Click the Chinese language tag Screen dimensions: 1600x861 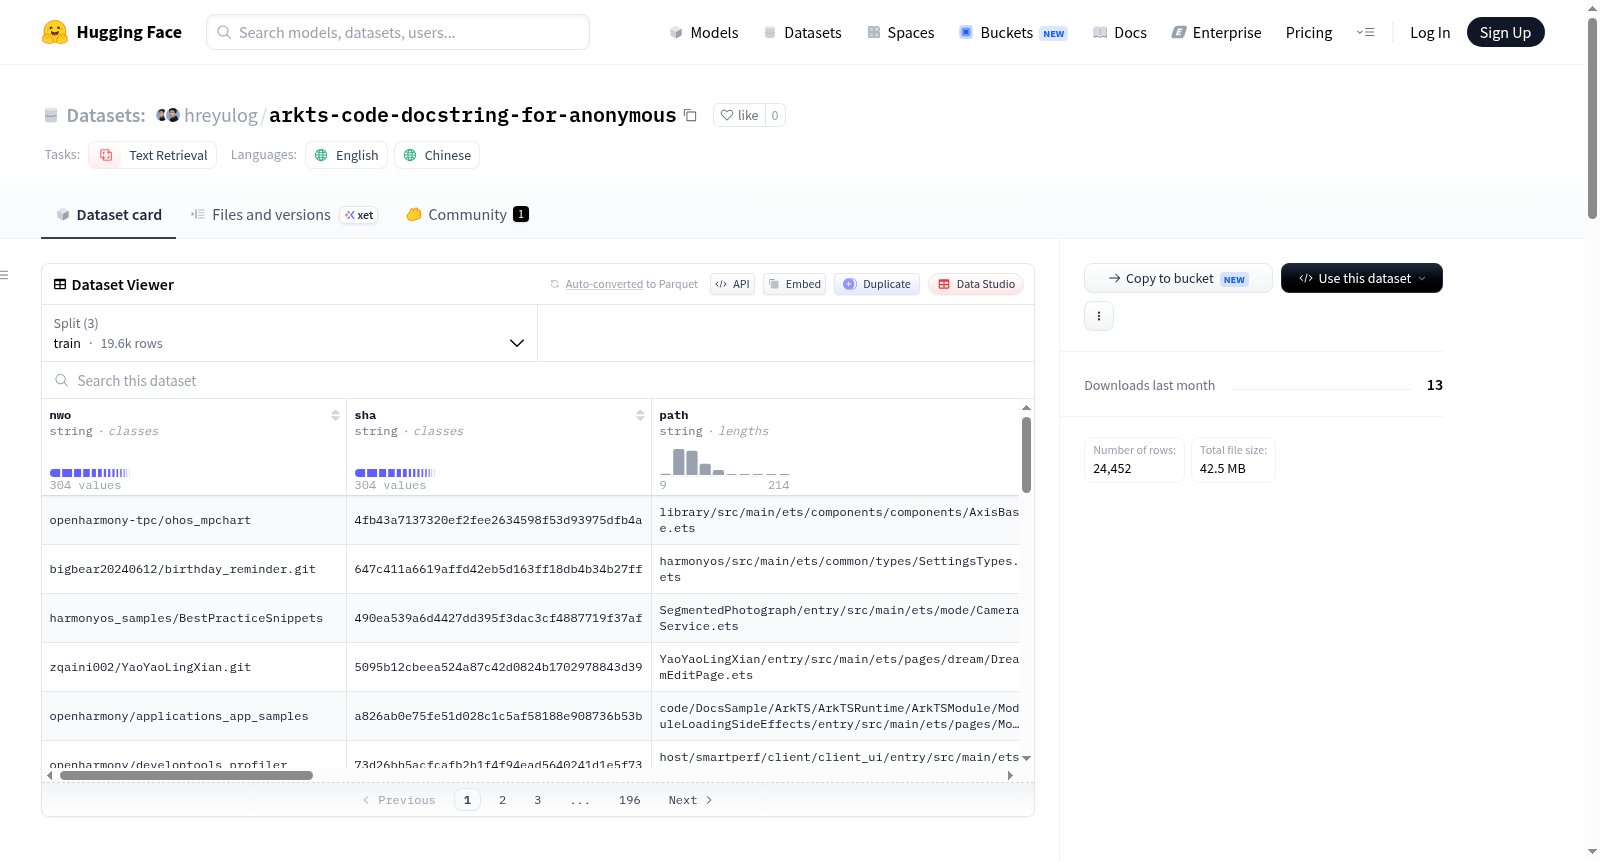(x=437, y=155)
